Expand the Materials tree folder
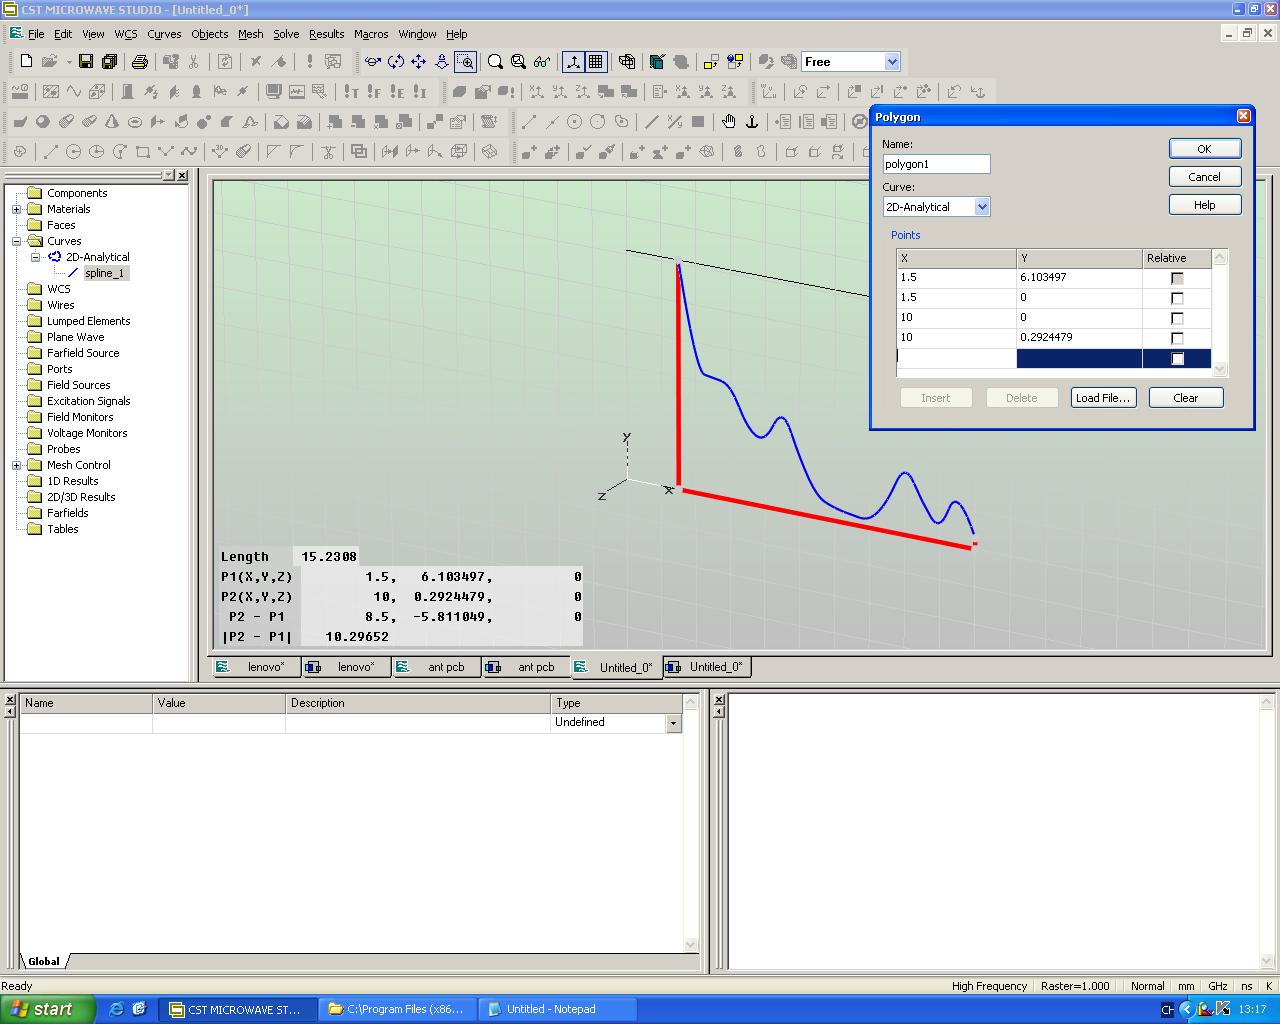1280x1024 pixels. [16, 209]
